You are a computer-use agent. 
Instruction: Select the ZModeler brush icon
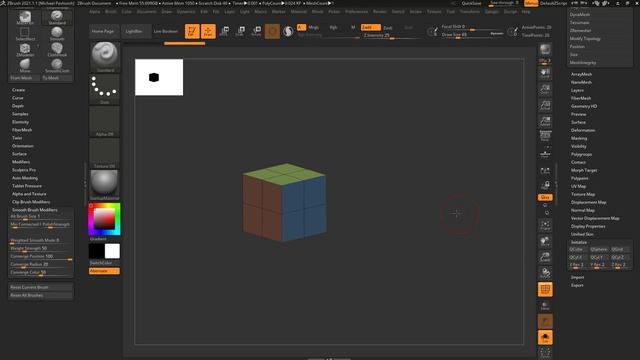coord(25,49)
